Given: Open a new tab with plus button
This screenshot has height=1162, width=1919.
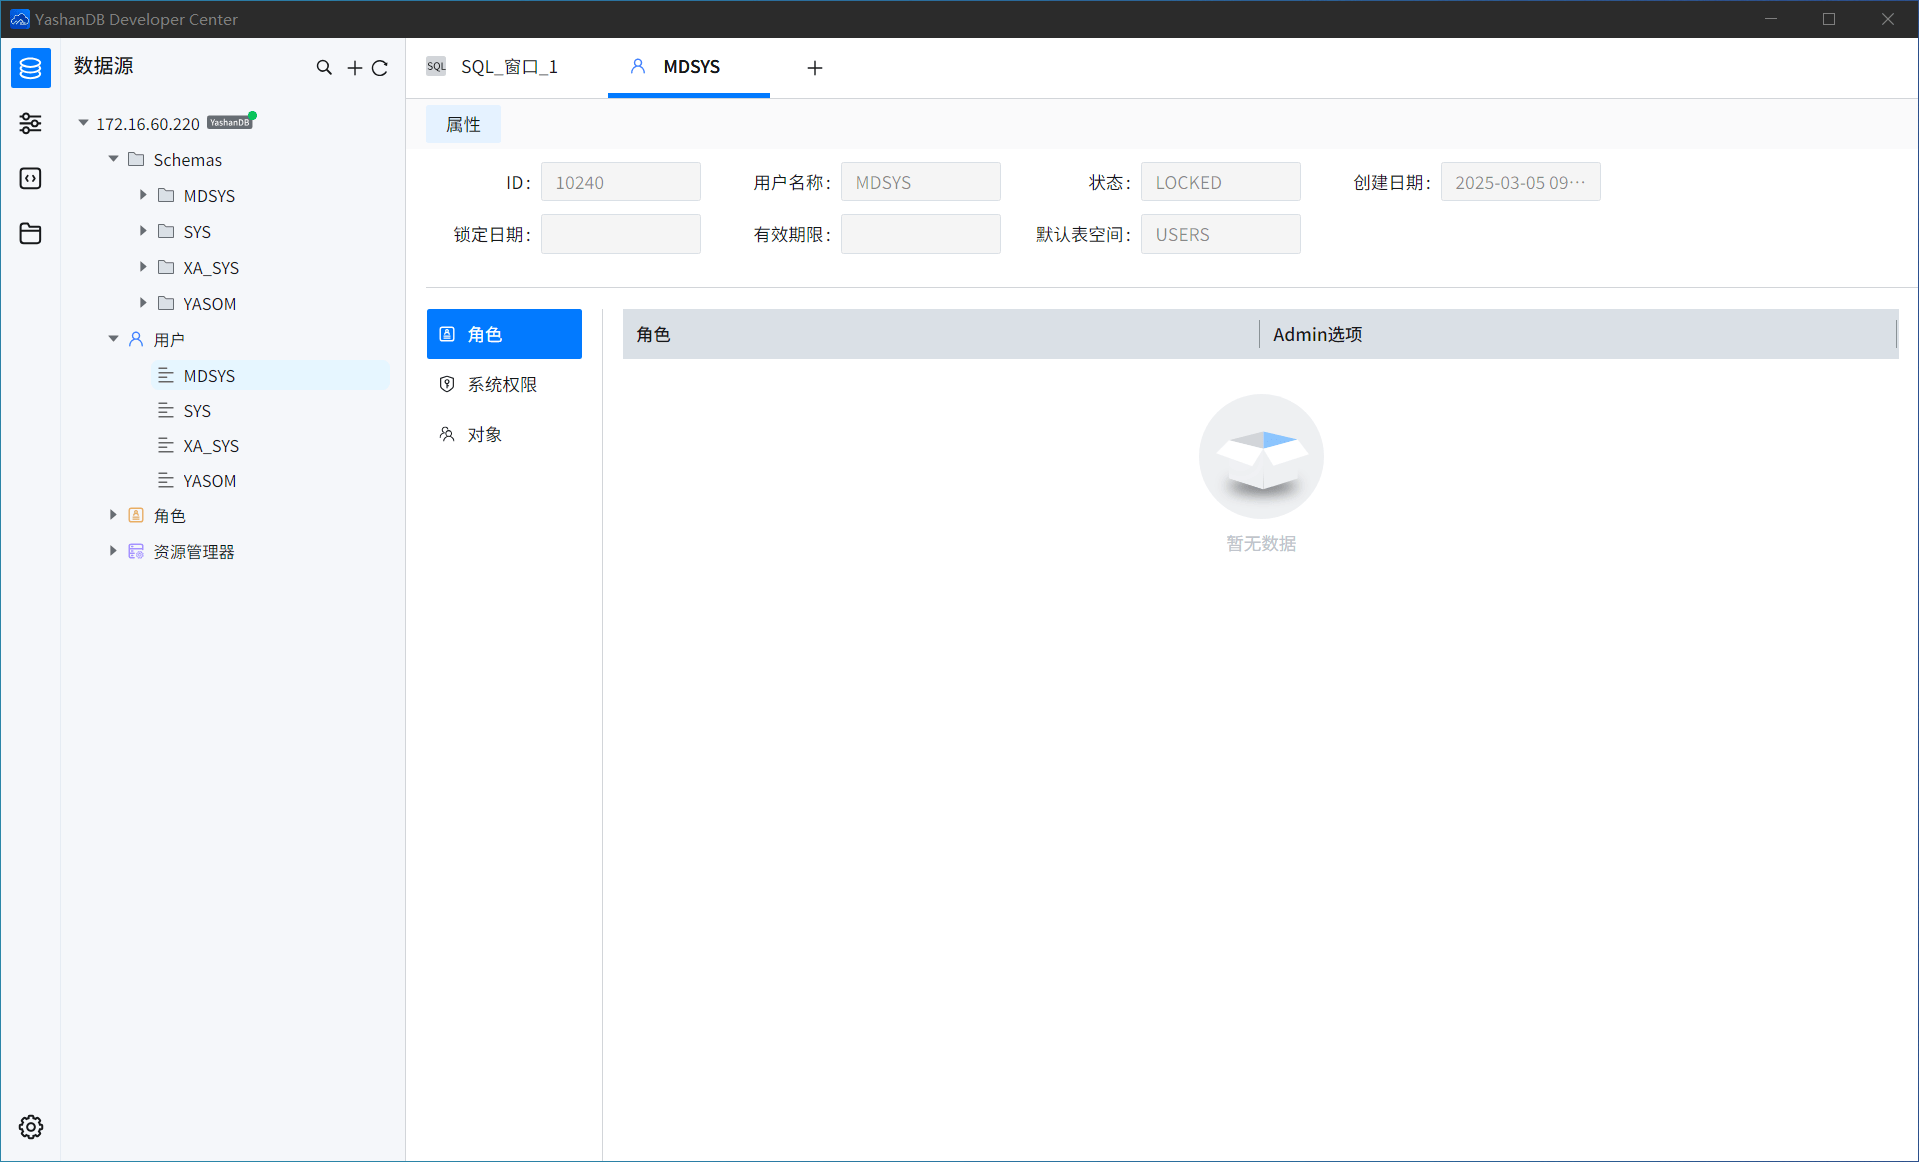Looking at the screenshot, I should pyautogui.click(x=815, y=68).
